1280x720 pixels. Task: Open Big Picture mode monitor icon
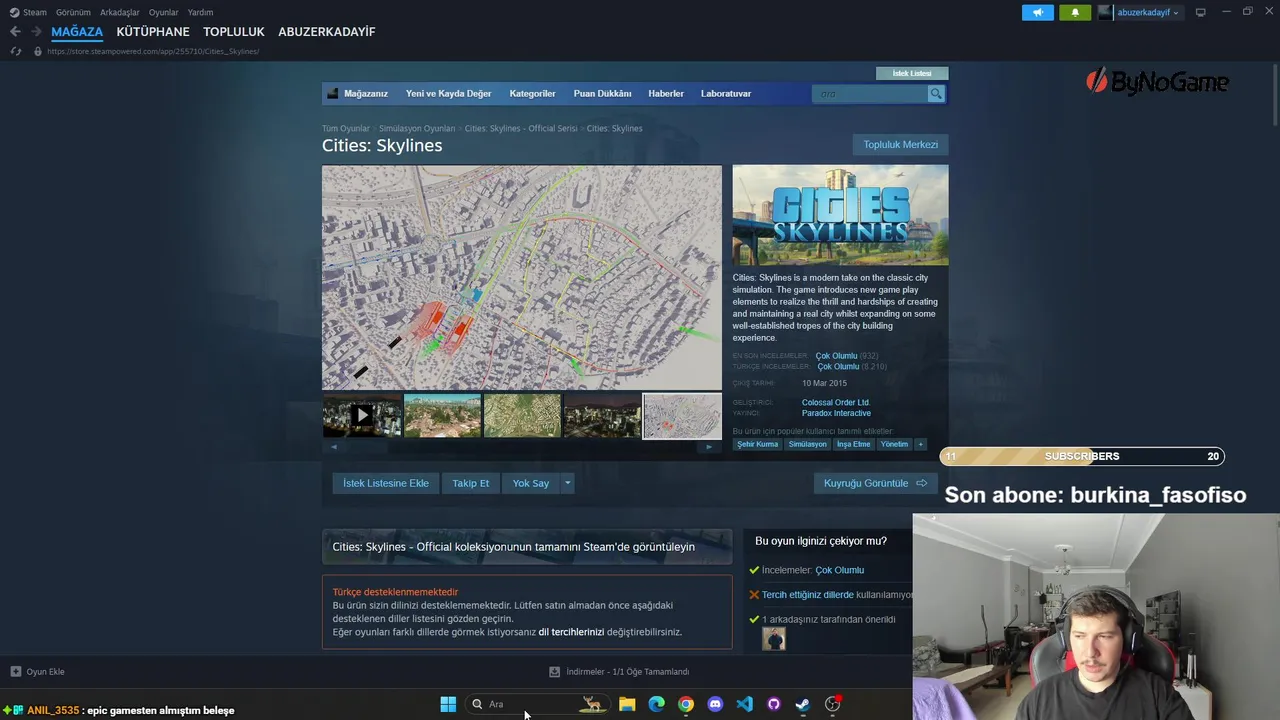point(1201,12)
